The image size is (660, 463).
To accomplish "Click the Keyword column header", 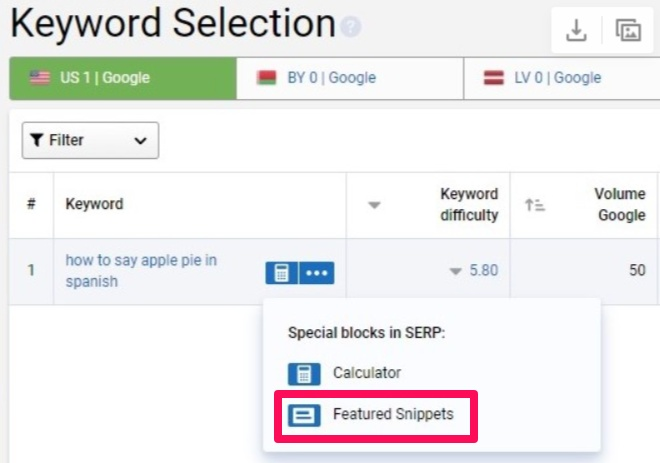I will coord(95,204).
